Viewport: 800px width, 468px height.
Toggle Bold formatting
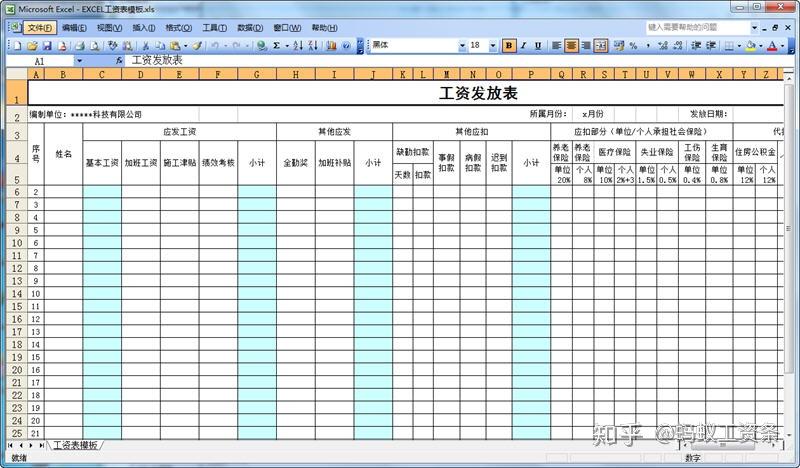point(509,46)
